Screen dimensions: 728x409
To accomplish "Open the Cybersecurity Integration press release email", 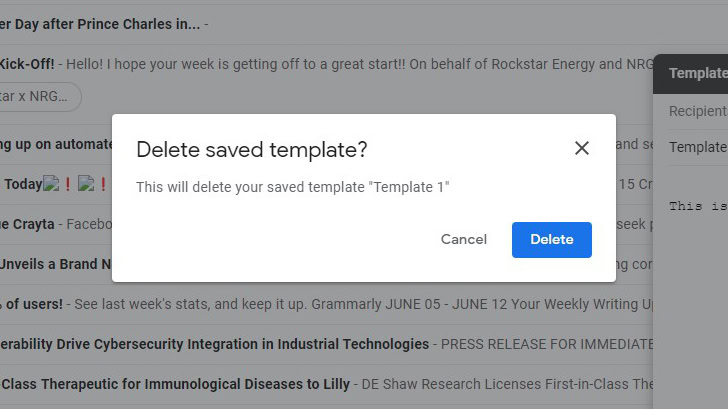I will point(300,344).
